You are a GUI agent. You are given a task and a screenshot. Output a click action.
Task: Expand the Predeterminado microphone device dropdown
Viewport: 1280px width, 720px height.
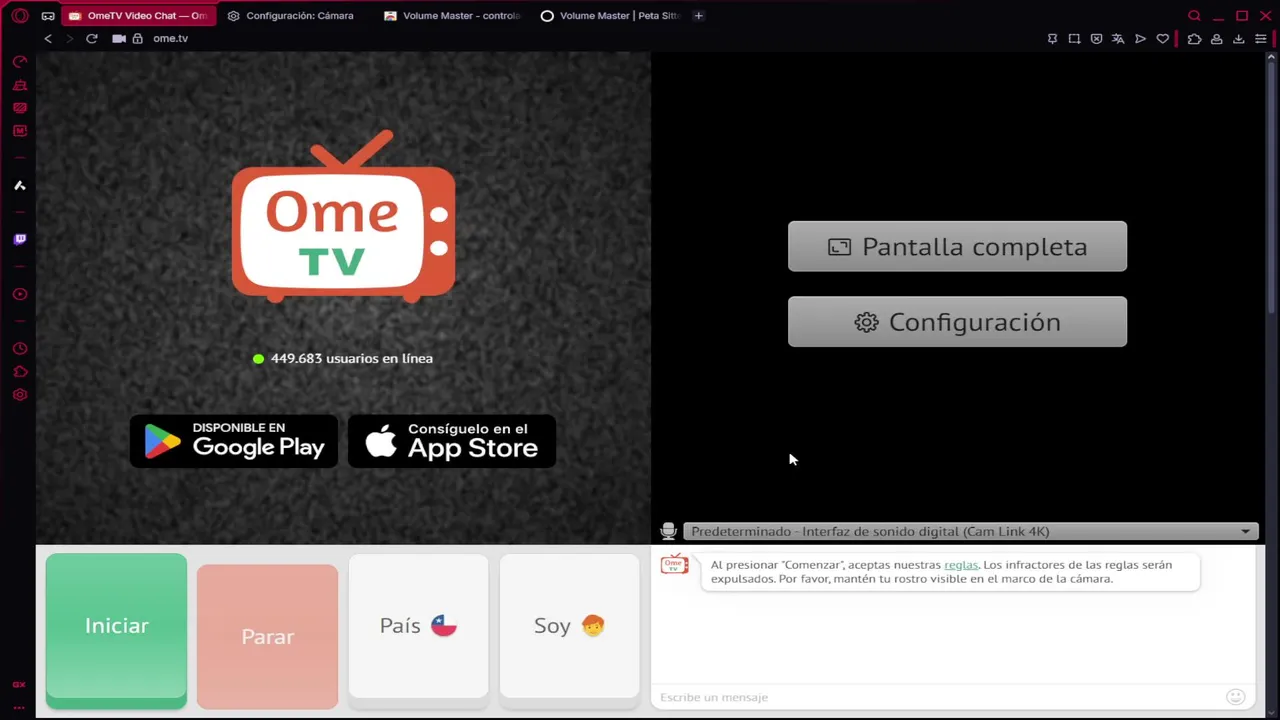point(970,532)
